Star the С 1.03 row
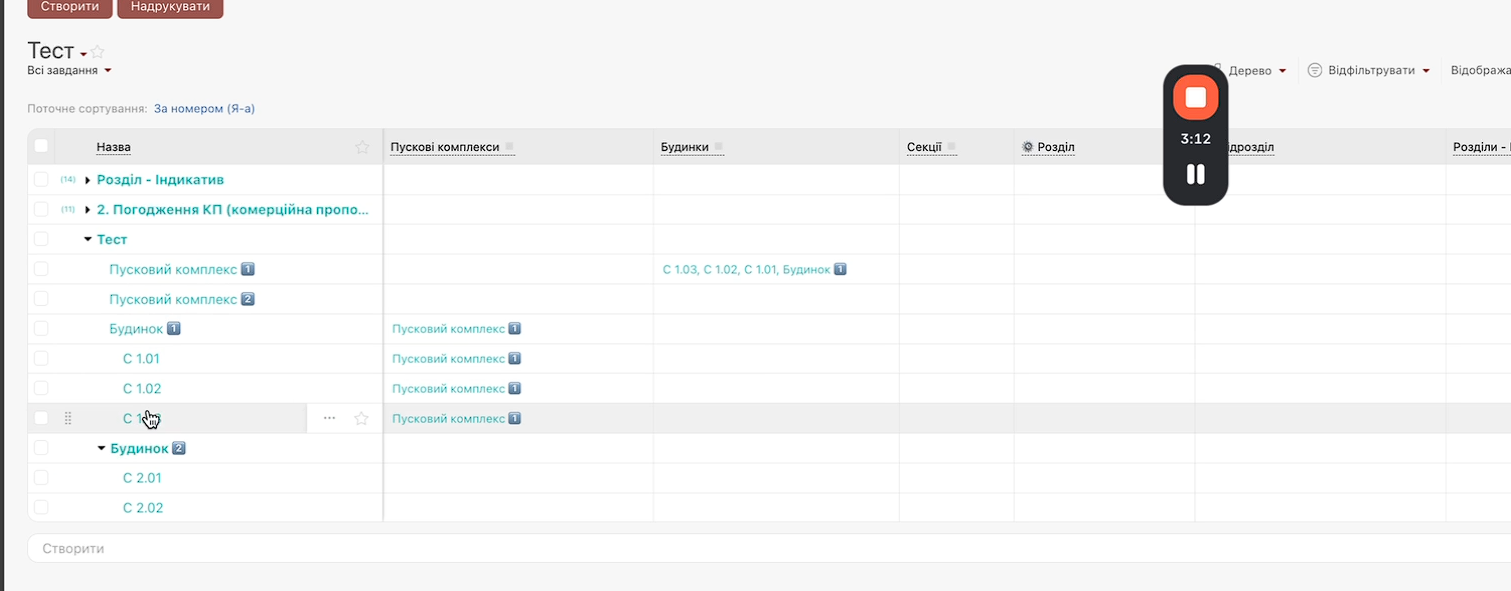 click(361, 419)
